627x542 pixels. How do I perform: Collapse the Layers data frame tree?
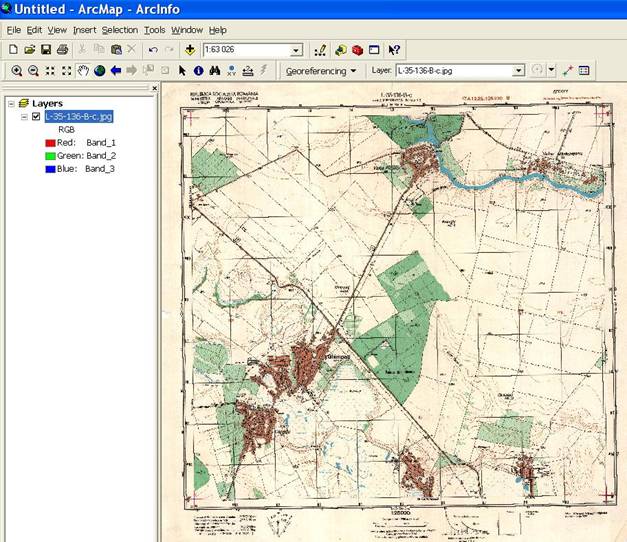pyautogui.click(x=10, y=103)
